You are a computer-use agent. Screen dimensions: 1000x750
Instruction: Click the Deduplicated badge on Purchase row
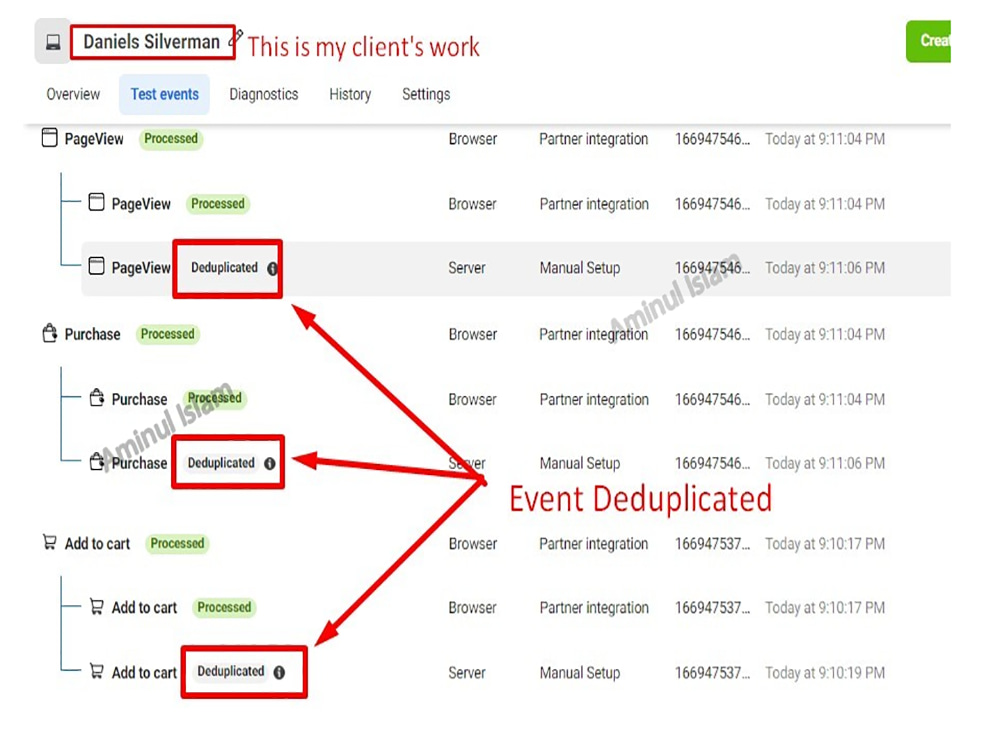tap(221, 462)
